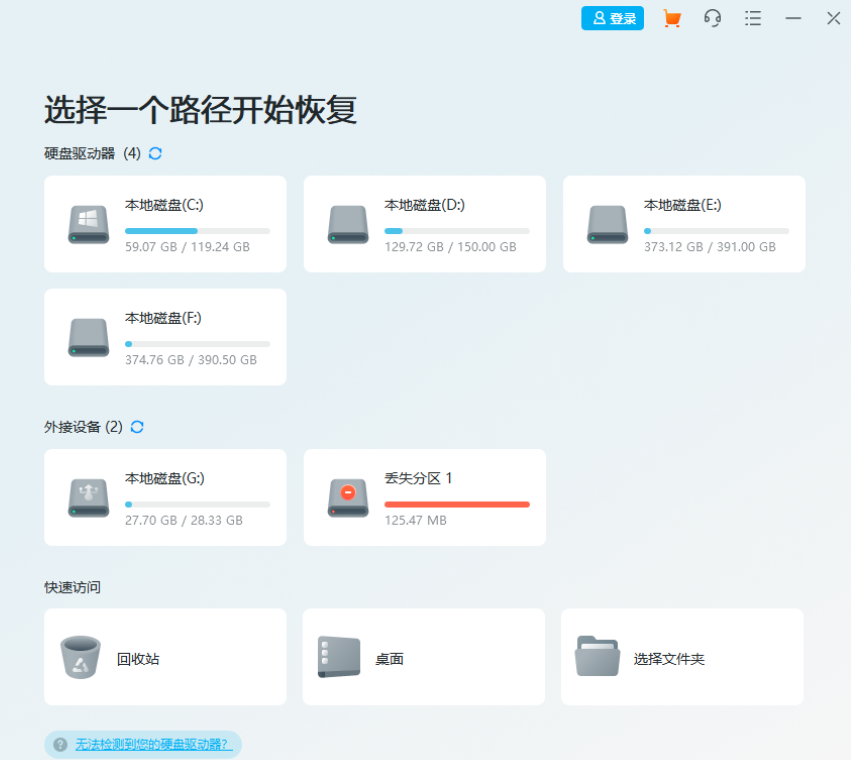Select 本地磁盘(C:) to start recovery
This screenshot has height=760, width=851.
click(164, 223)
